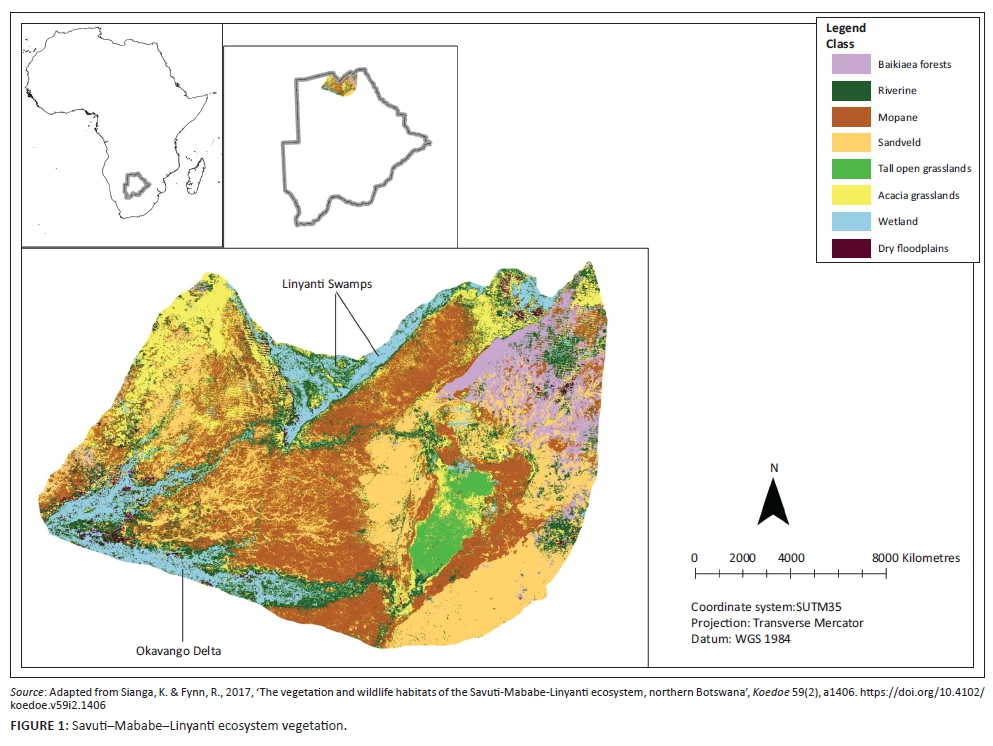Click the Okavango Delta map label
Viewport: 993px width, 746px height.
(x=179, y=651)
